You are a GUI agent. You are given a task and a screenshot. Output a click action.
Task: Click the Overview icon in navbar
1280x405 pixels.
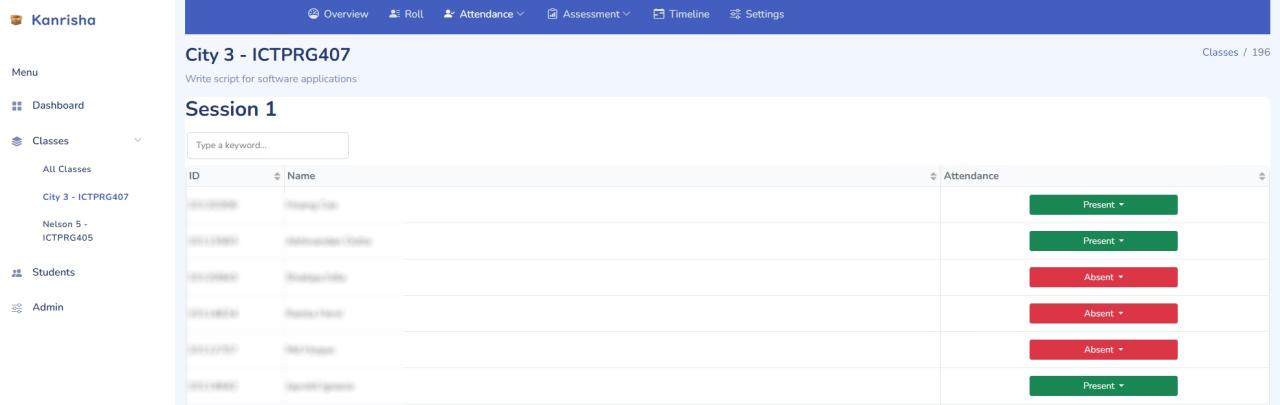click(x=313, y=14)
